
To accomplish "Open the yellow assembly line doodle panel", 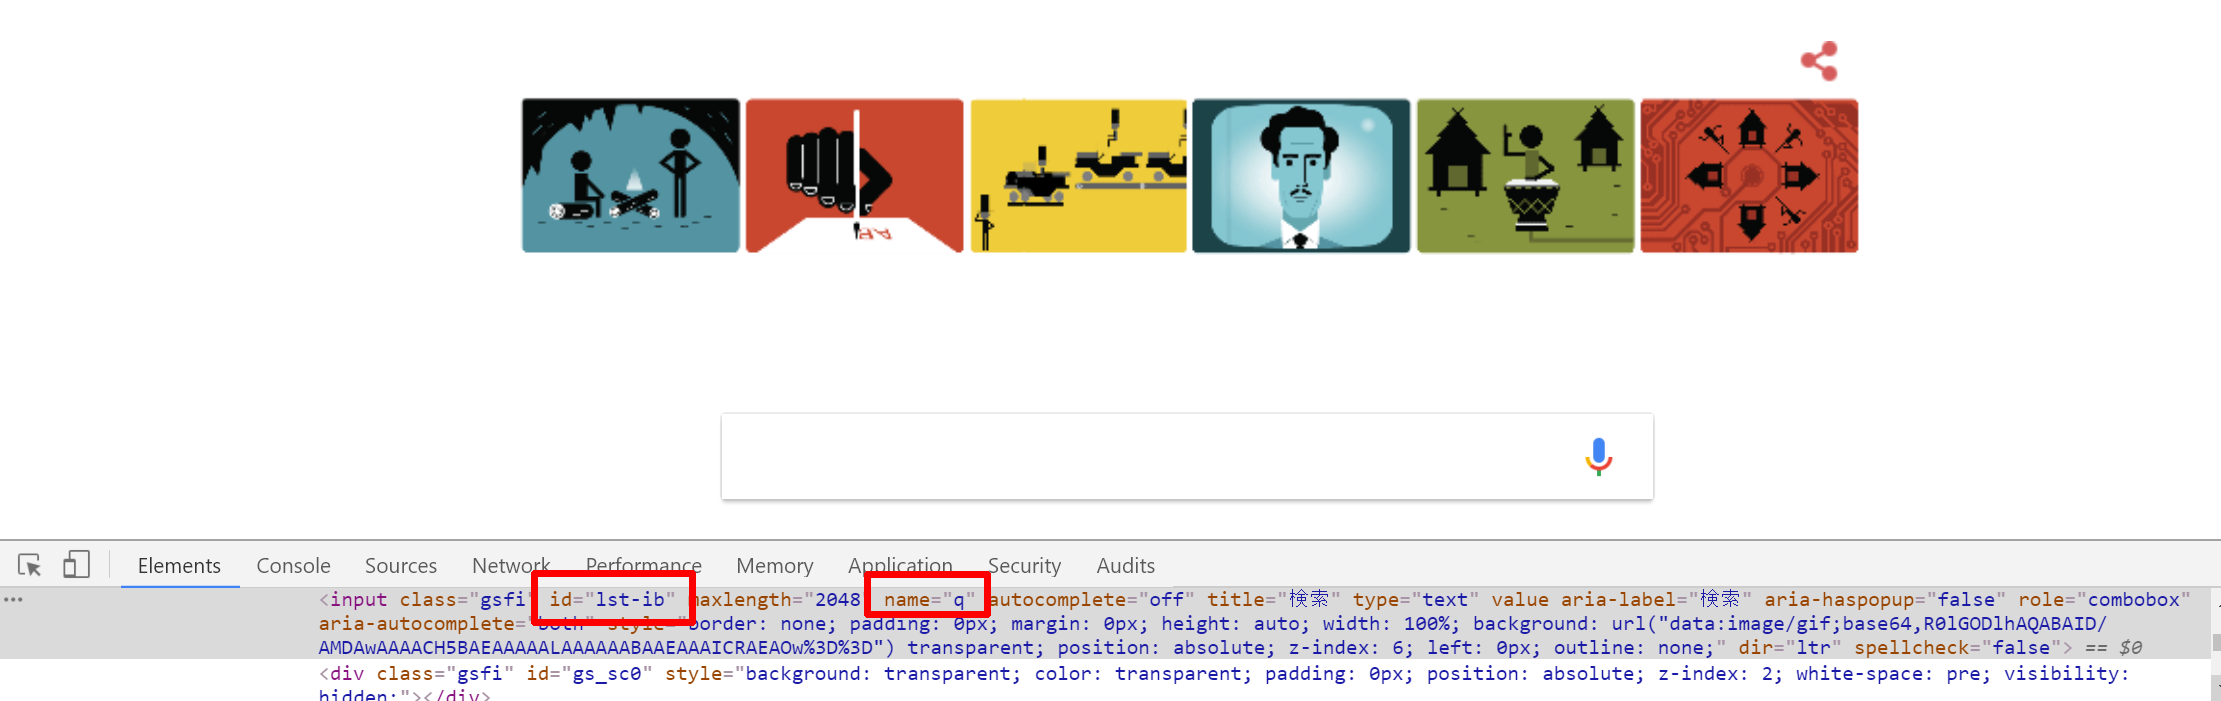I will pos(1079,175).
